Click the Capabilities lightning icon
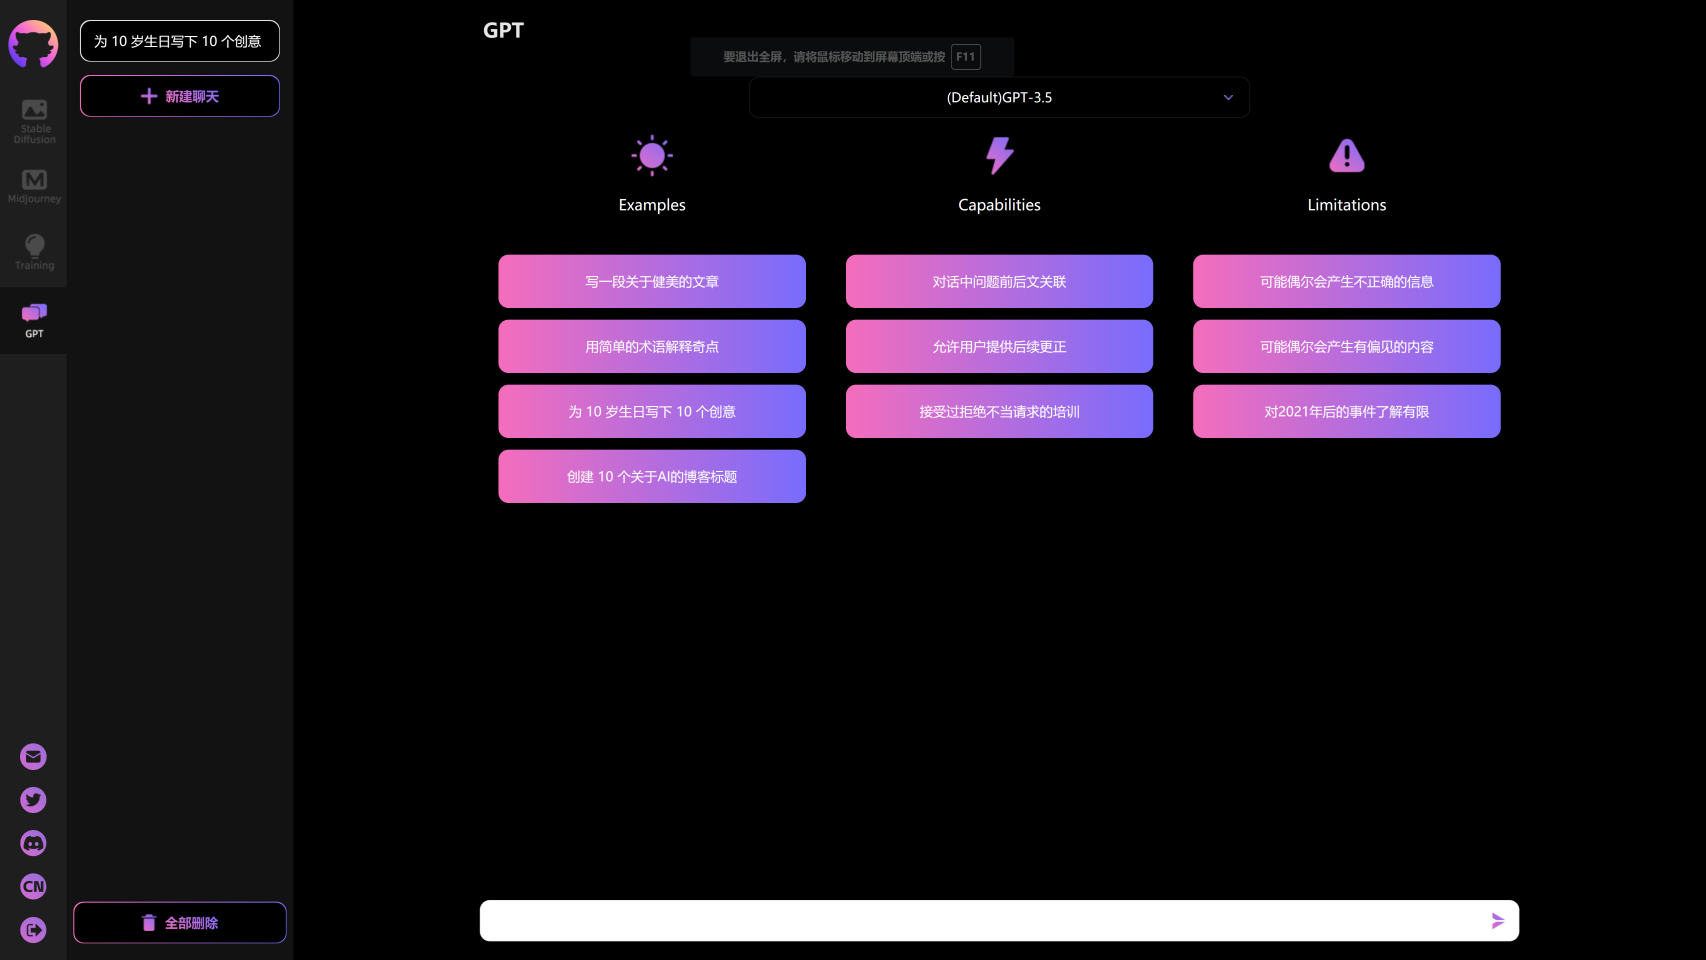The image size is (1706, 960). click(x=1000, y=156)
